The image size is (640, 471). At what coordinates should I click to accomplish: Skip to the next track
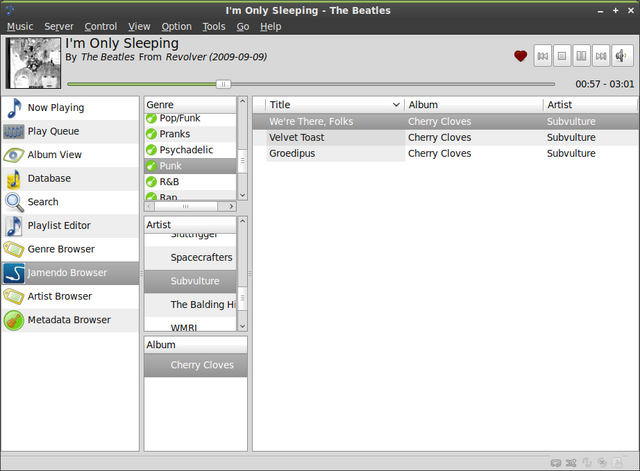point(601,56)
